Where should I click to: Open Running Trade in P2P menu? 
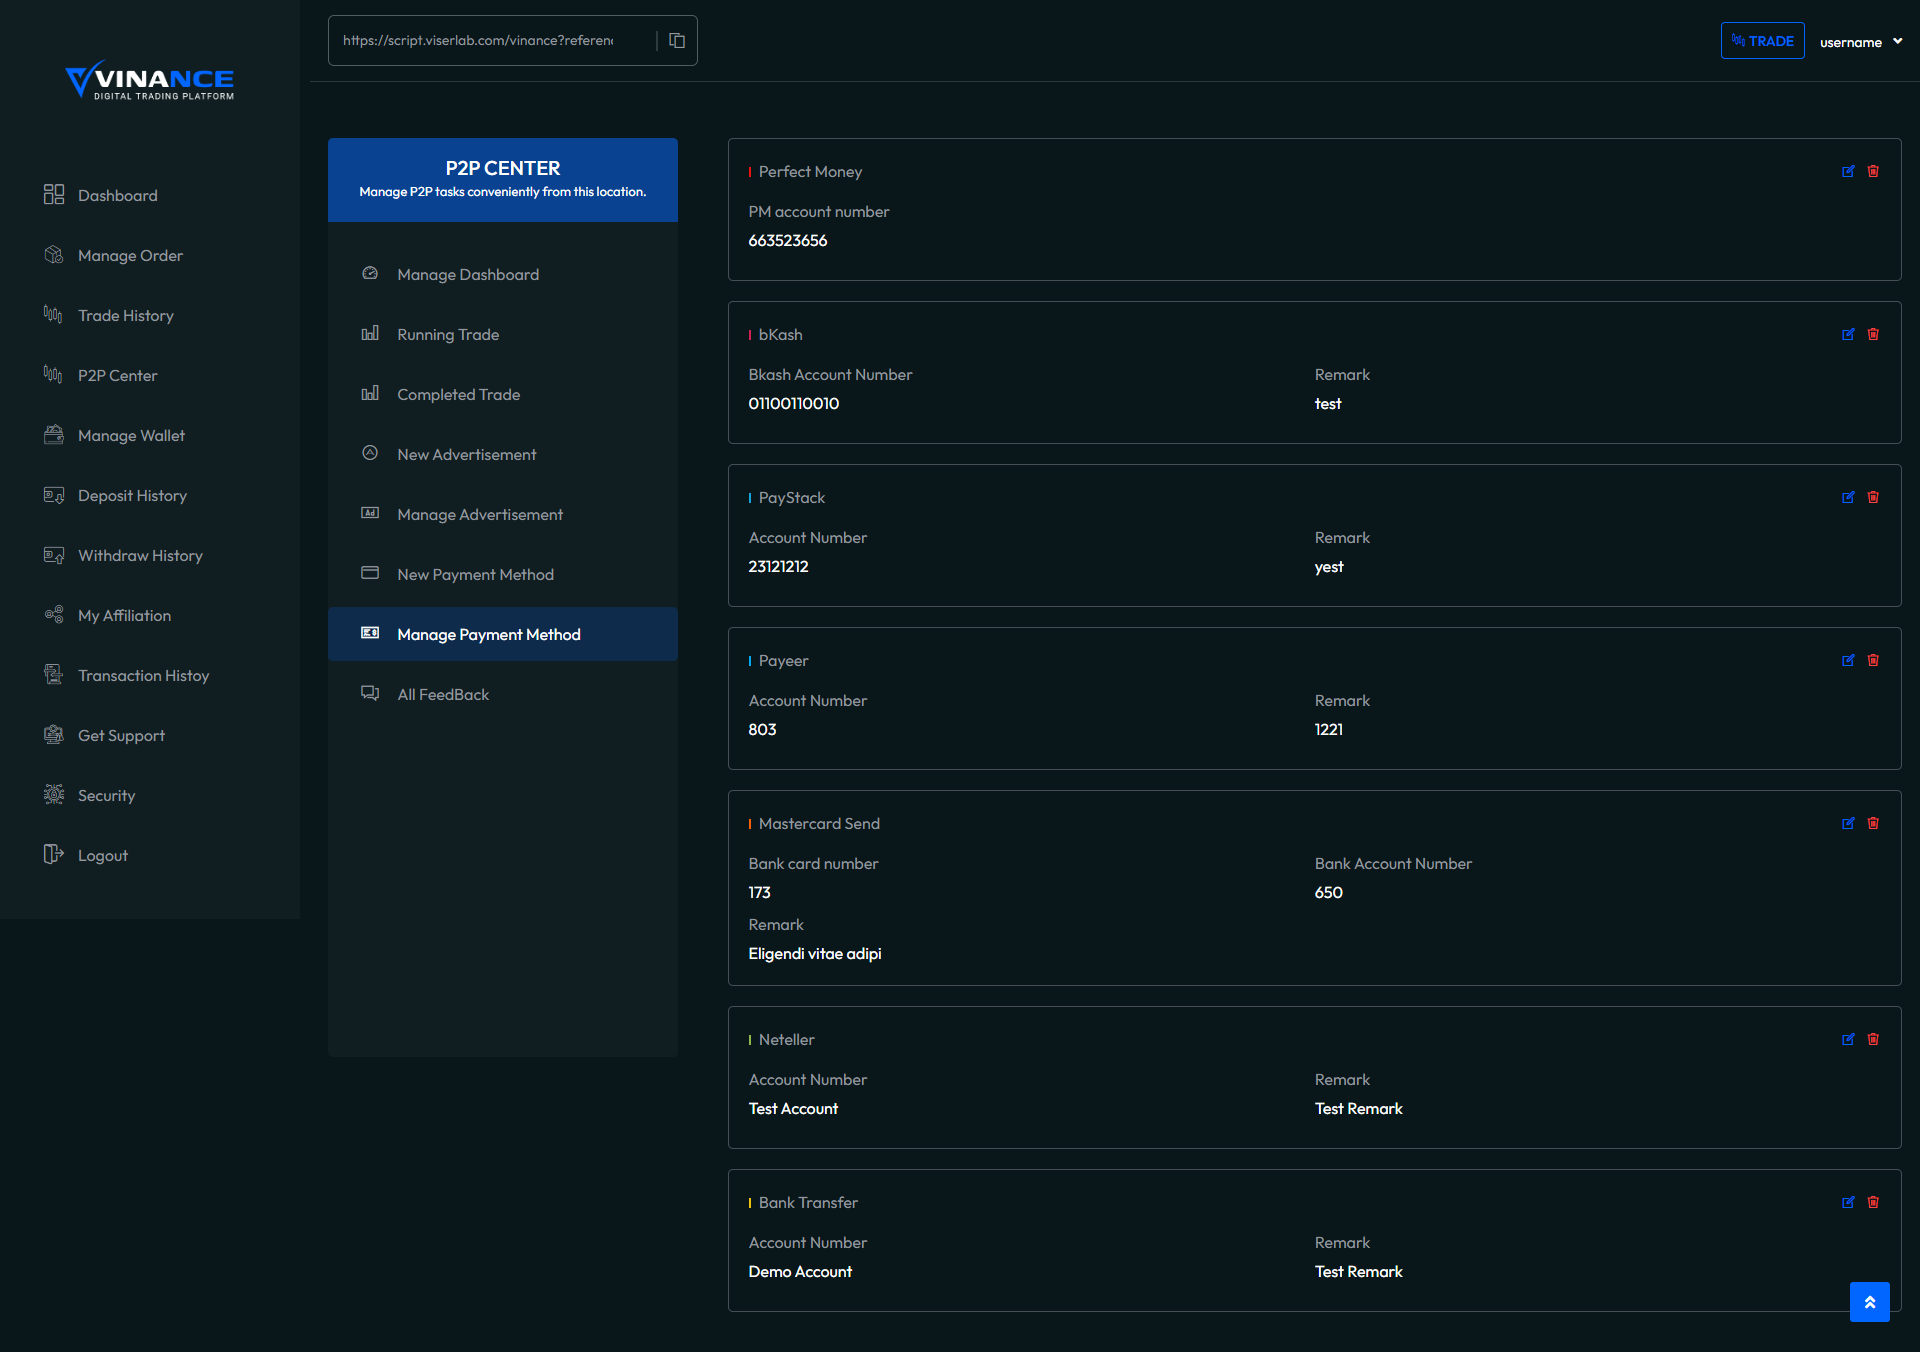pos(448,335)
